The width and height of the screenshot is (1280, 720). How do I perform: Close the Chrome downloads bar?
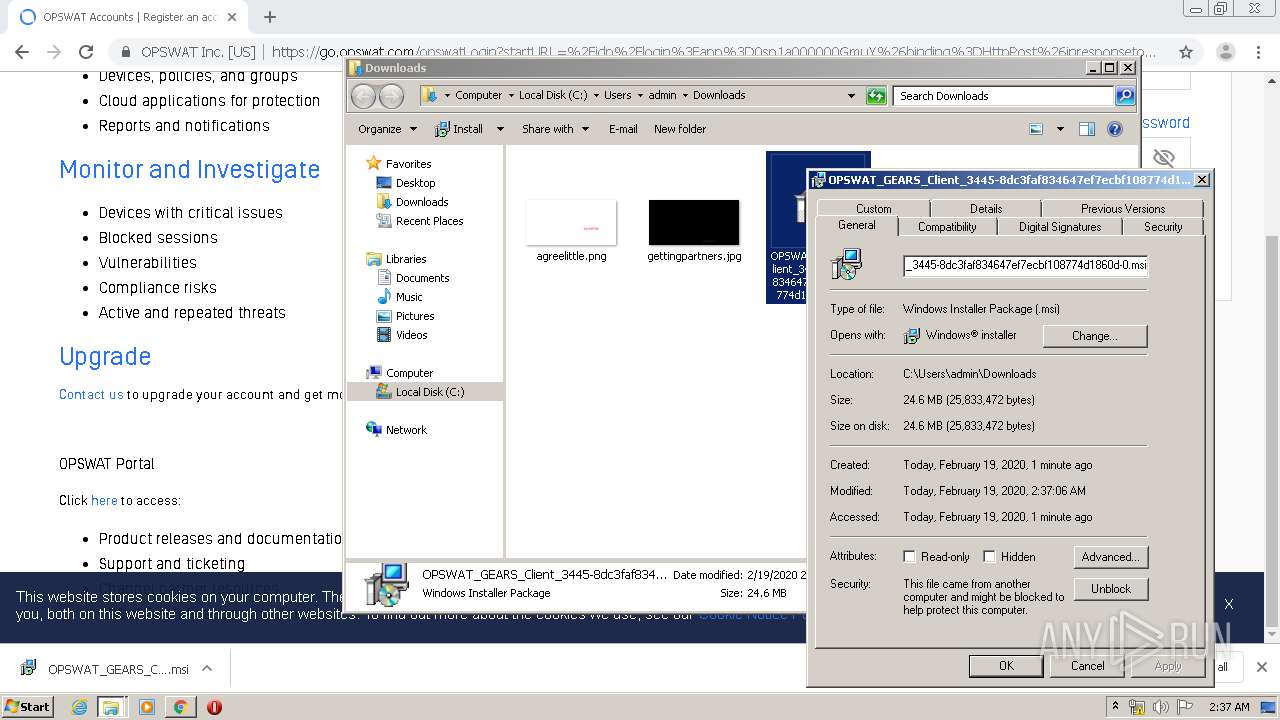click(1262, 667)
